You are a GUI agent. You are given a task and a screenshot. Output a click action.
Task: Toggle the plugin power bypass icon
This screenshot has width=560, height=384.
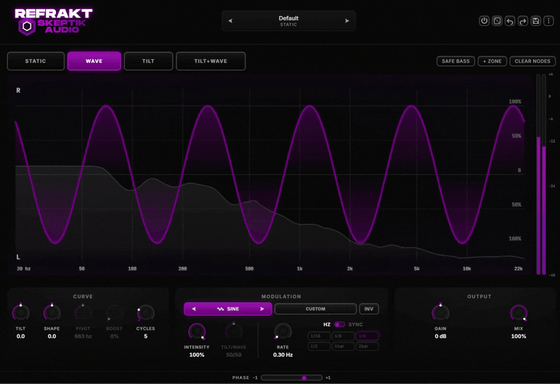(x=484, y=21)
